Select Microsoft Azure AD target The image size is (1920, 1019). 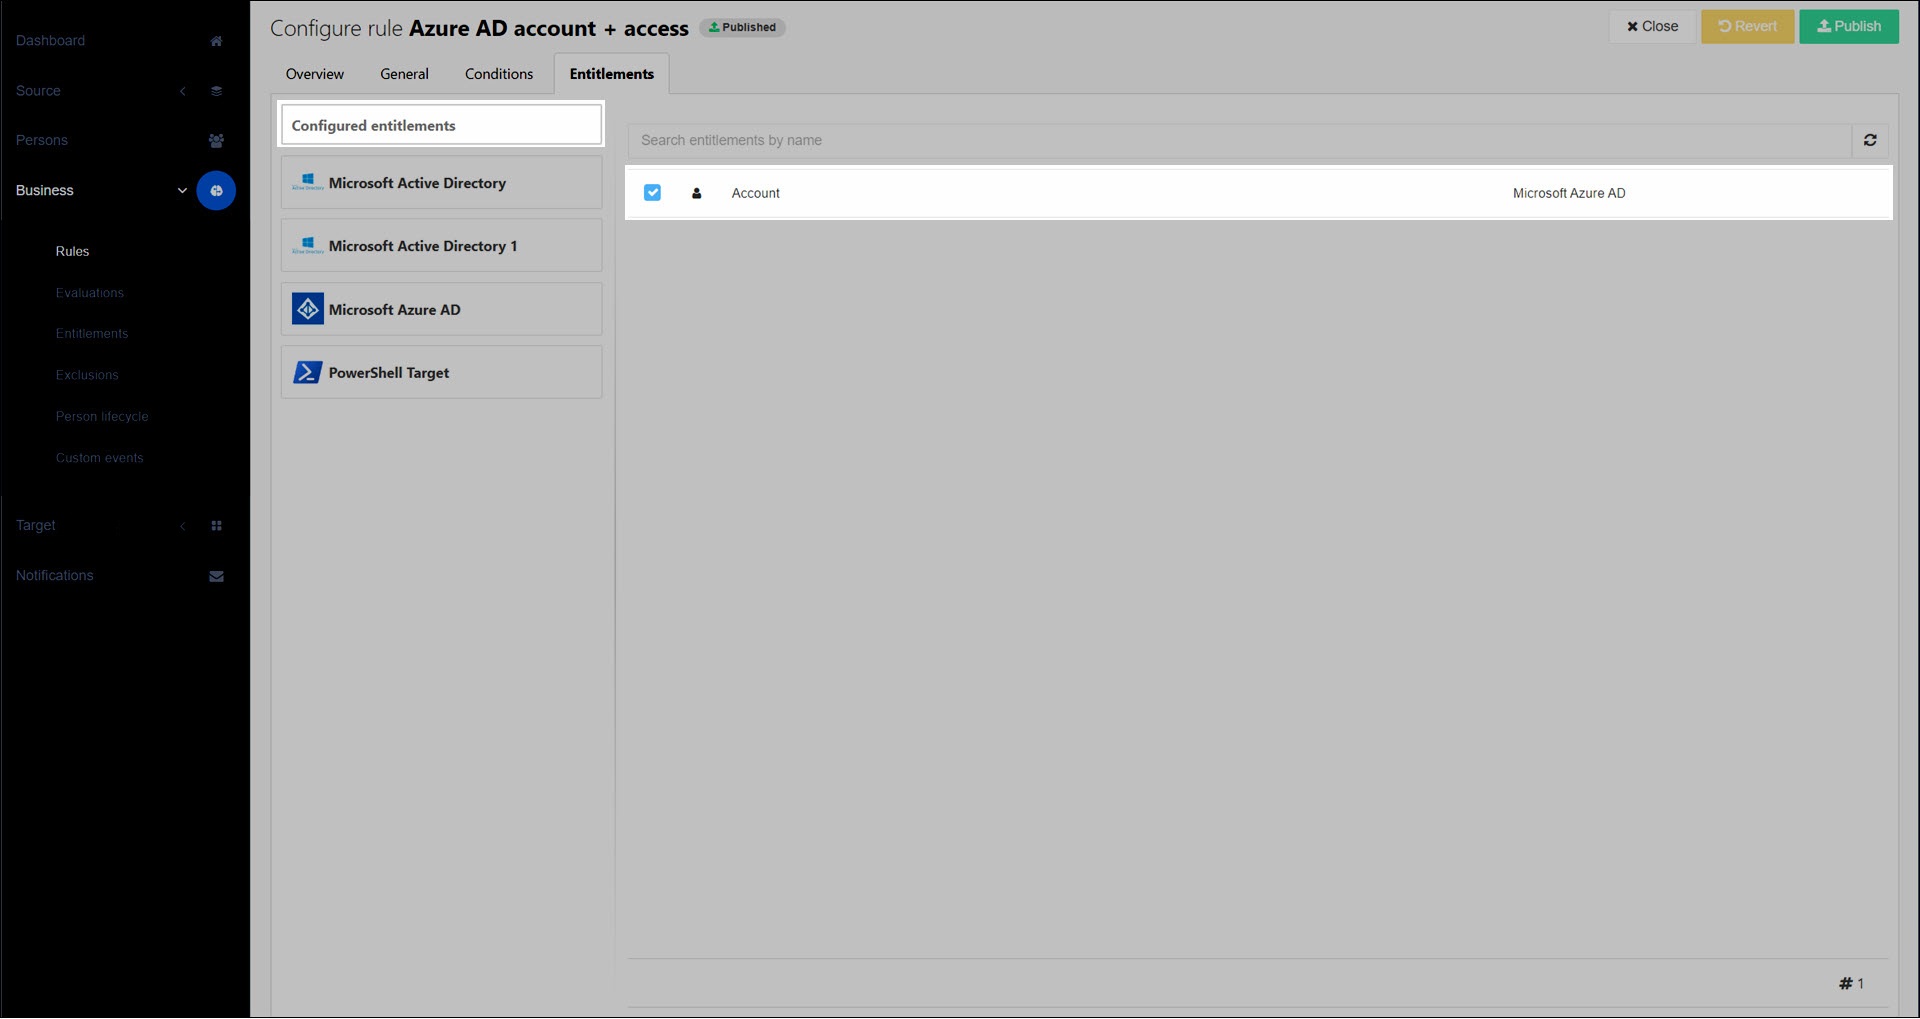pyautogui.click(x=441, y=309)
